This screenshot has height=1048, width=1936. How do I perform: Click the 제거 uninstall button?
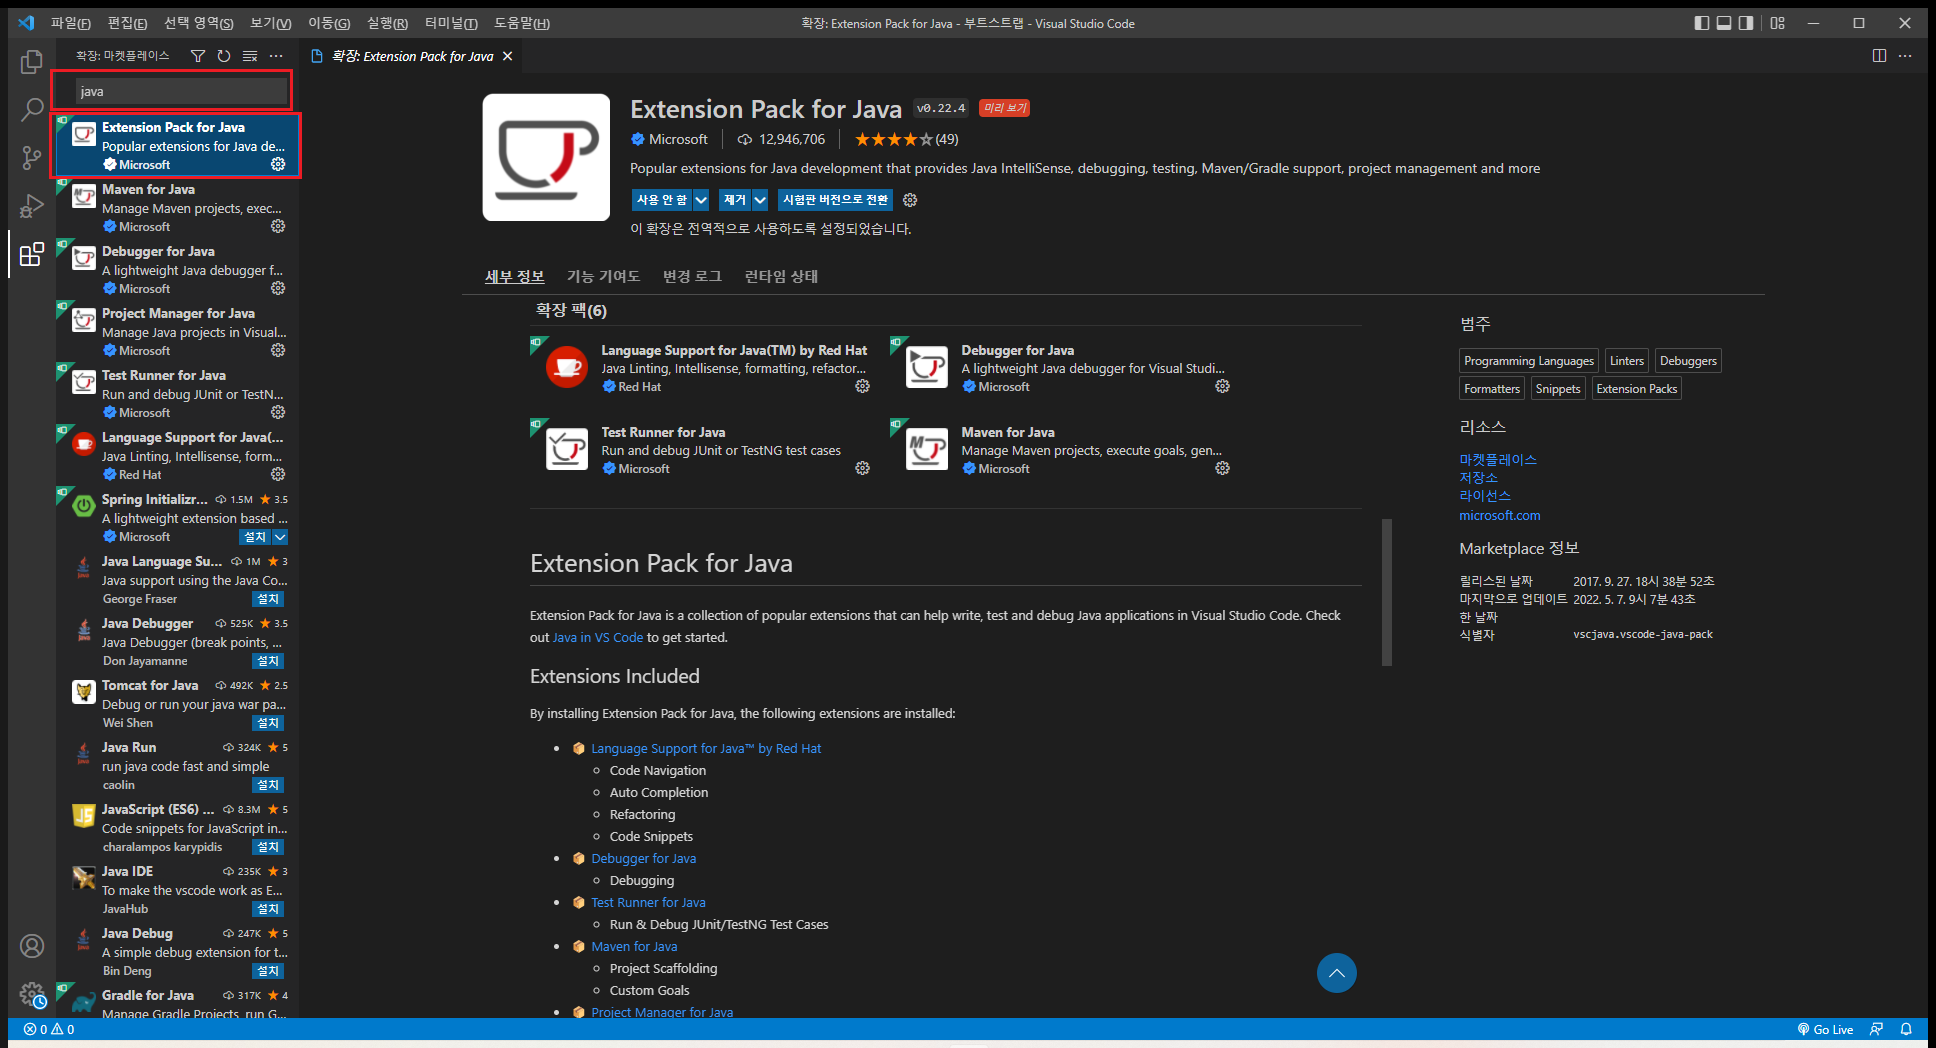735,200
